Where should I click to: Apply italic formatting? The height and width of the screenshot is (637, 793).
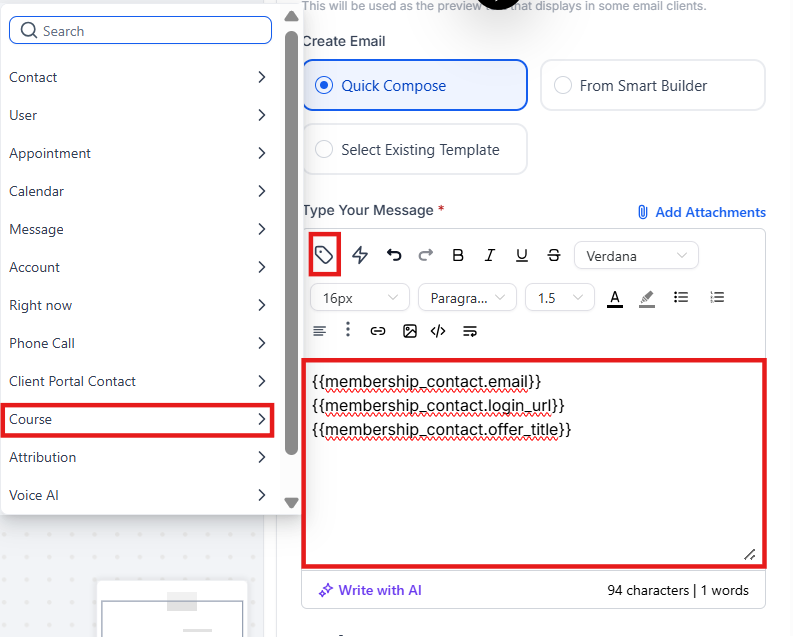coord(490,255)
